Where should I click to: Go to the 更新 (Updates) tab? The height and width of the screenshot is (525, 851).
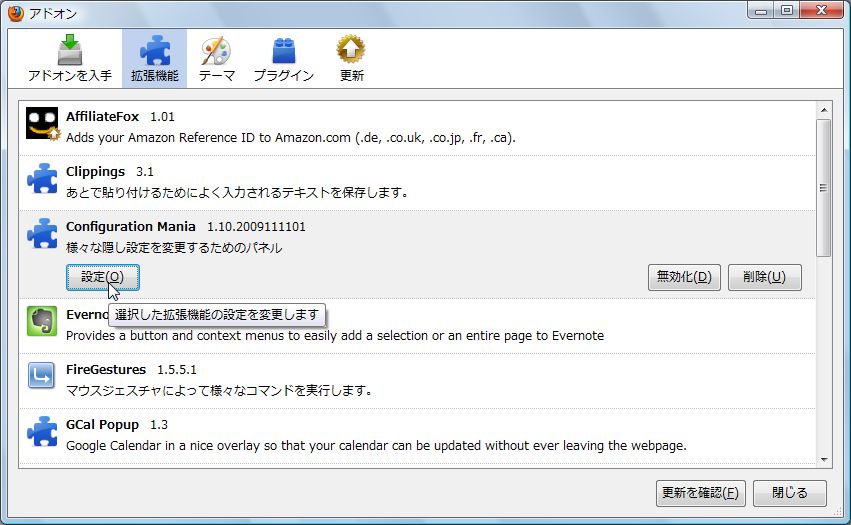point(351,59)
